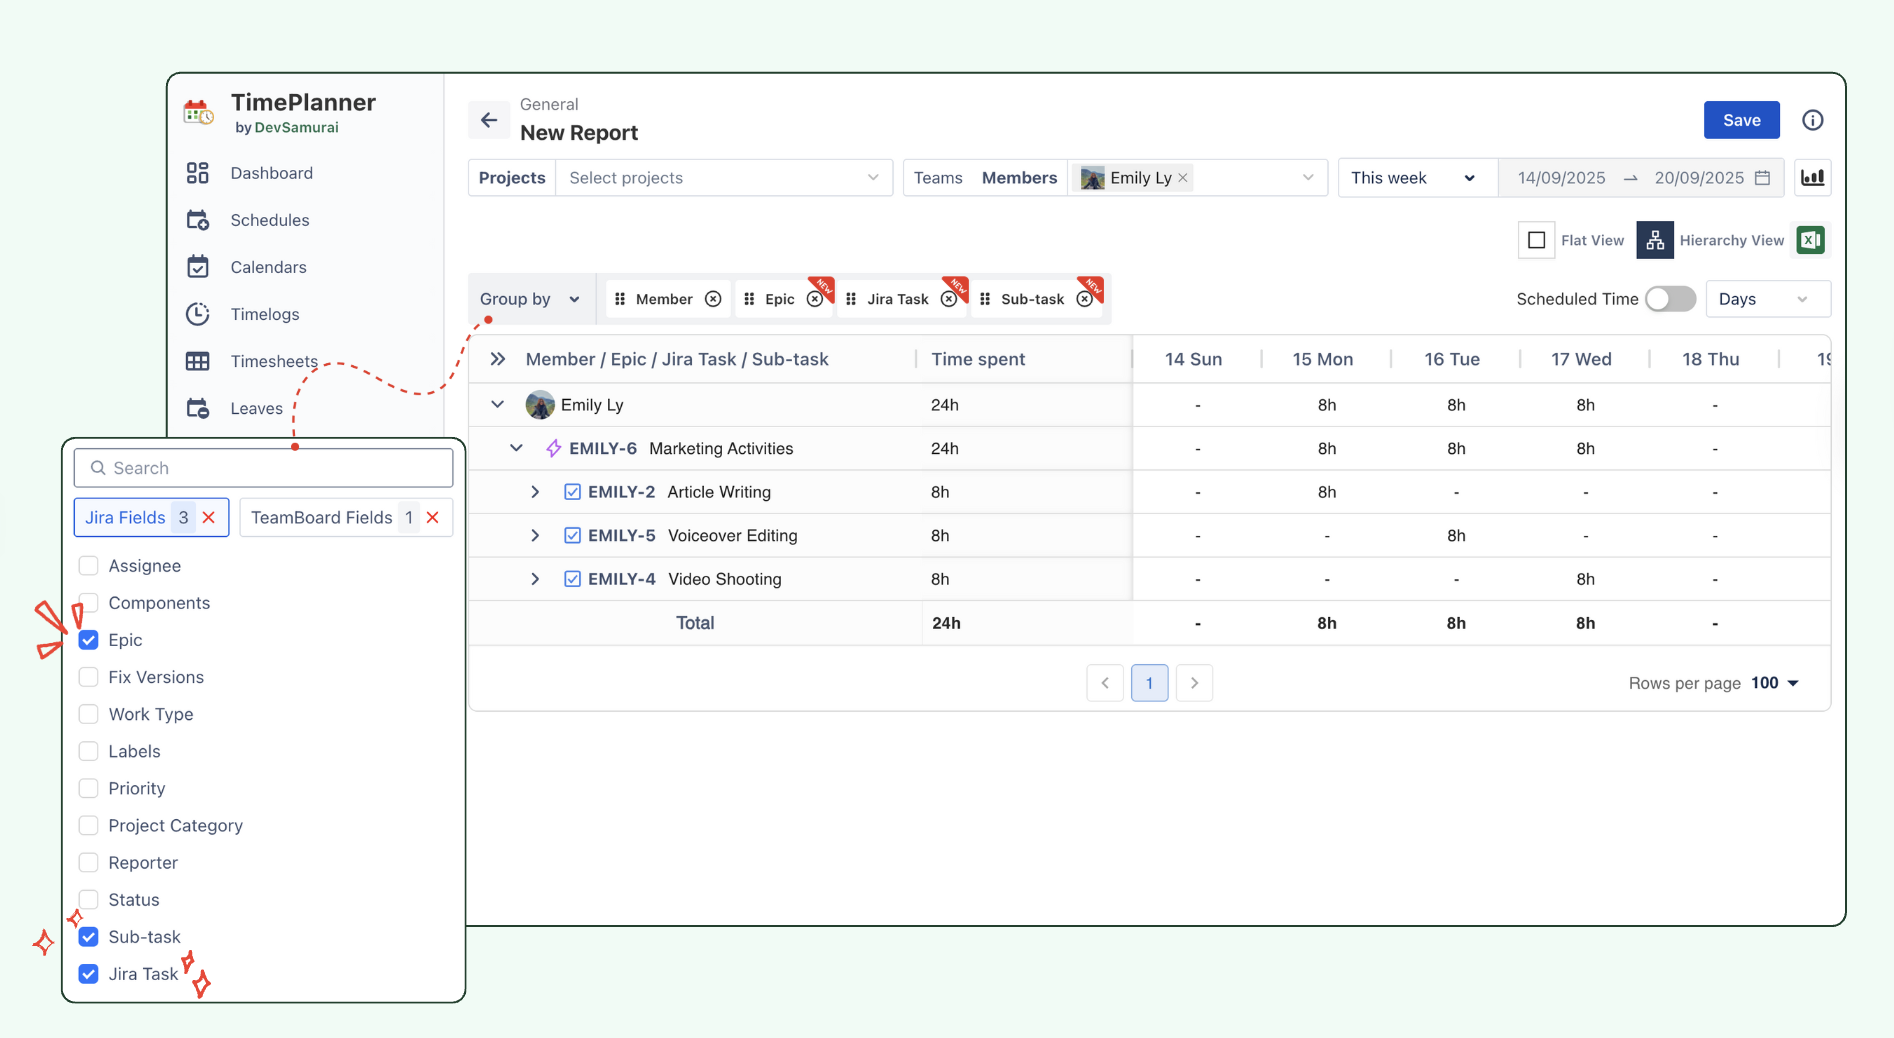Open the info icon next to Save
The image size is (1894, 1038).
1812,120
